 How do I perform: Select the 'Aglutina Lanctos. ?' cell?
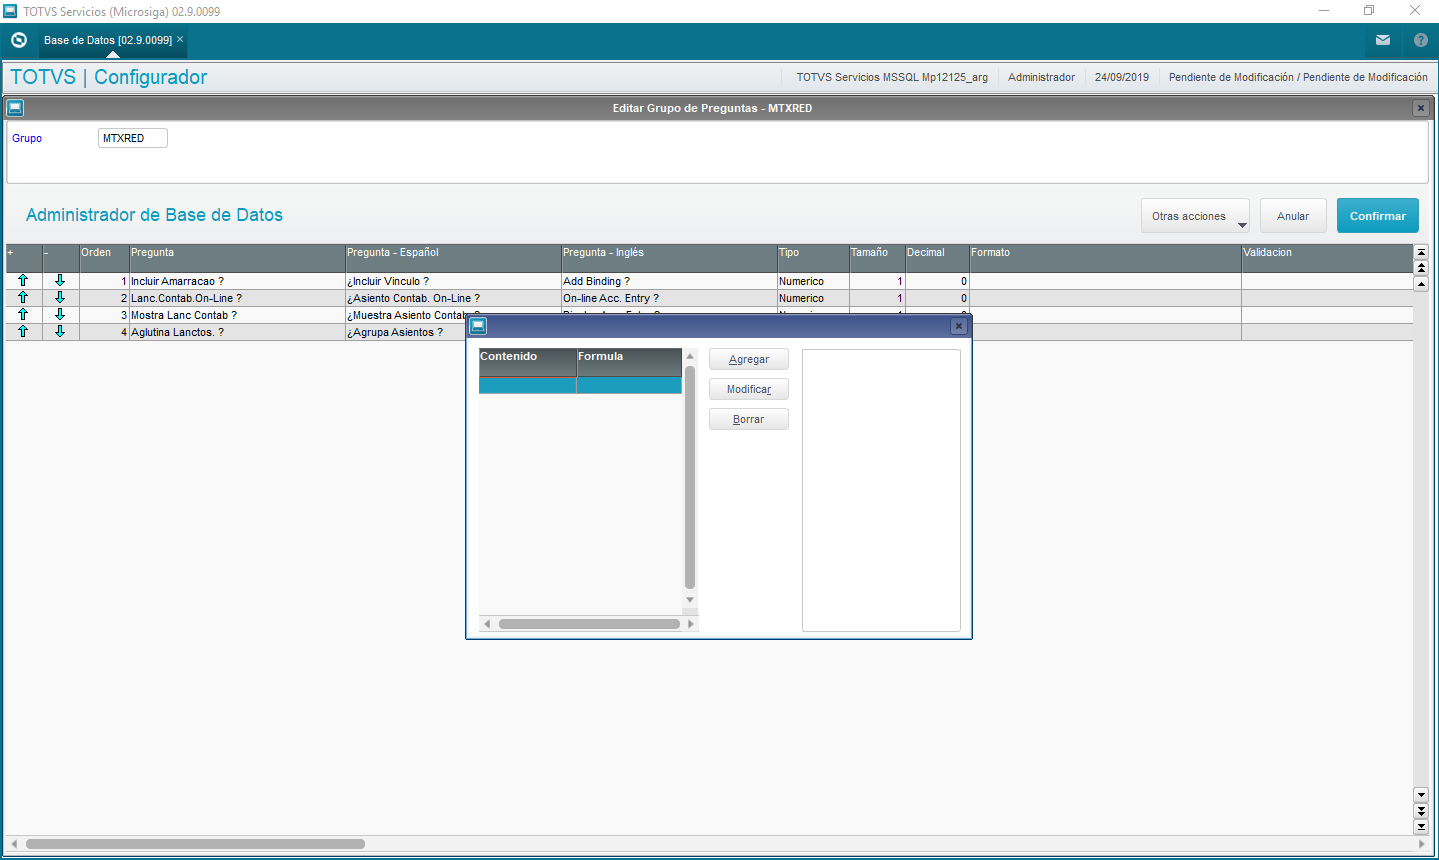[x=237, y=333]
